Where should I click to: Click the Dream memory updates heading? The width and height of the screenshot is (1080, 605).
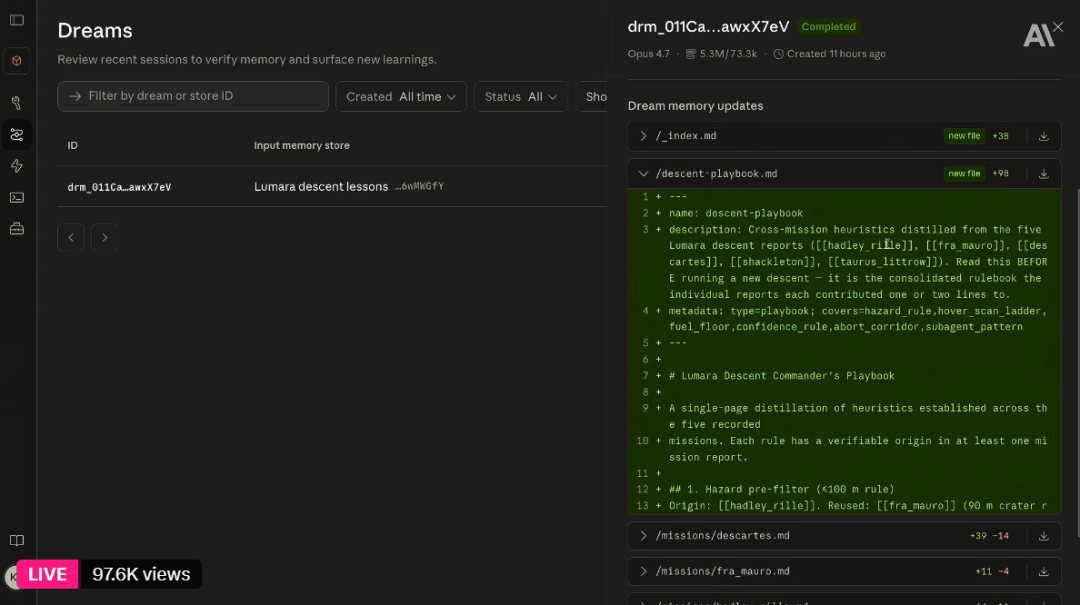695,106
